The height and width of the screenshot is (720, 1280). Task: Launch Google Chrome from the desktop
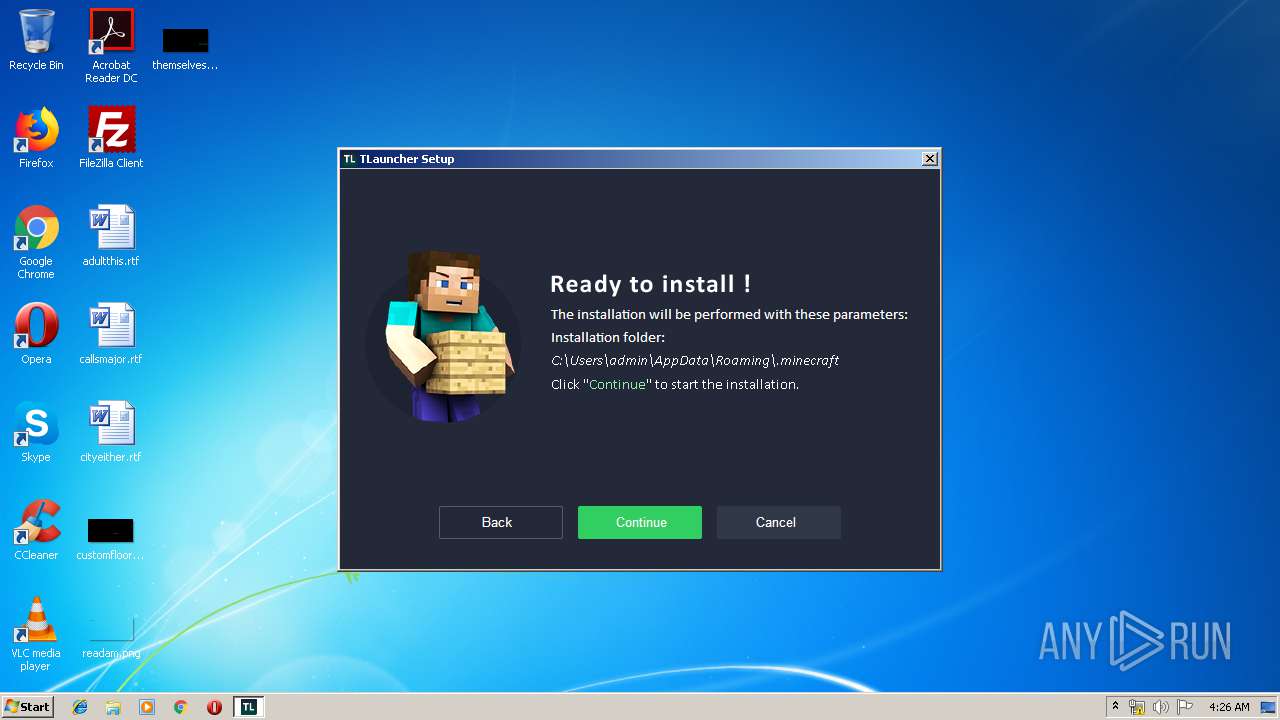[36, 242]
